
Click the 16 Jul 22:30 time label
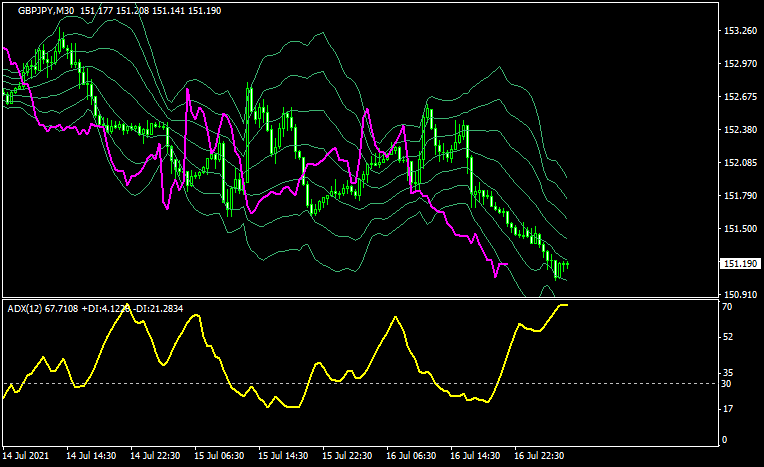(539, 456)
